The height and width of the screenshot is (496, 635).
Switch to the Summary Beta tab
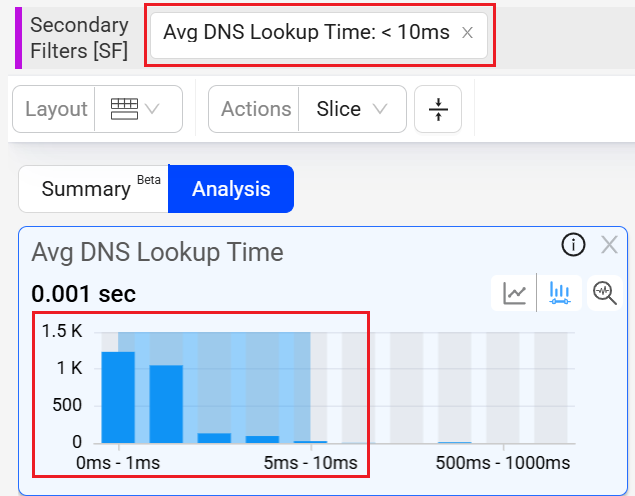pyautogui.click(x=93, y=189)
